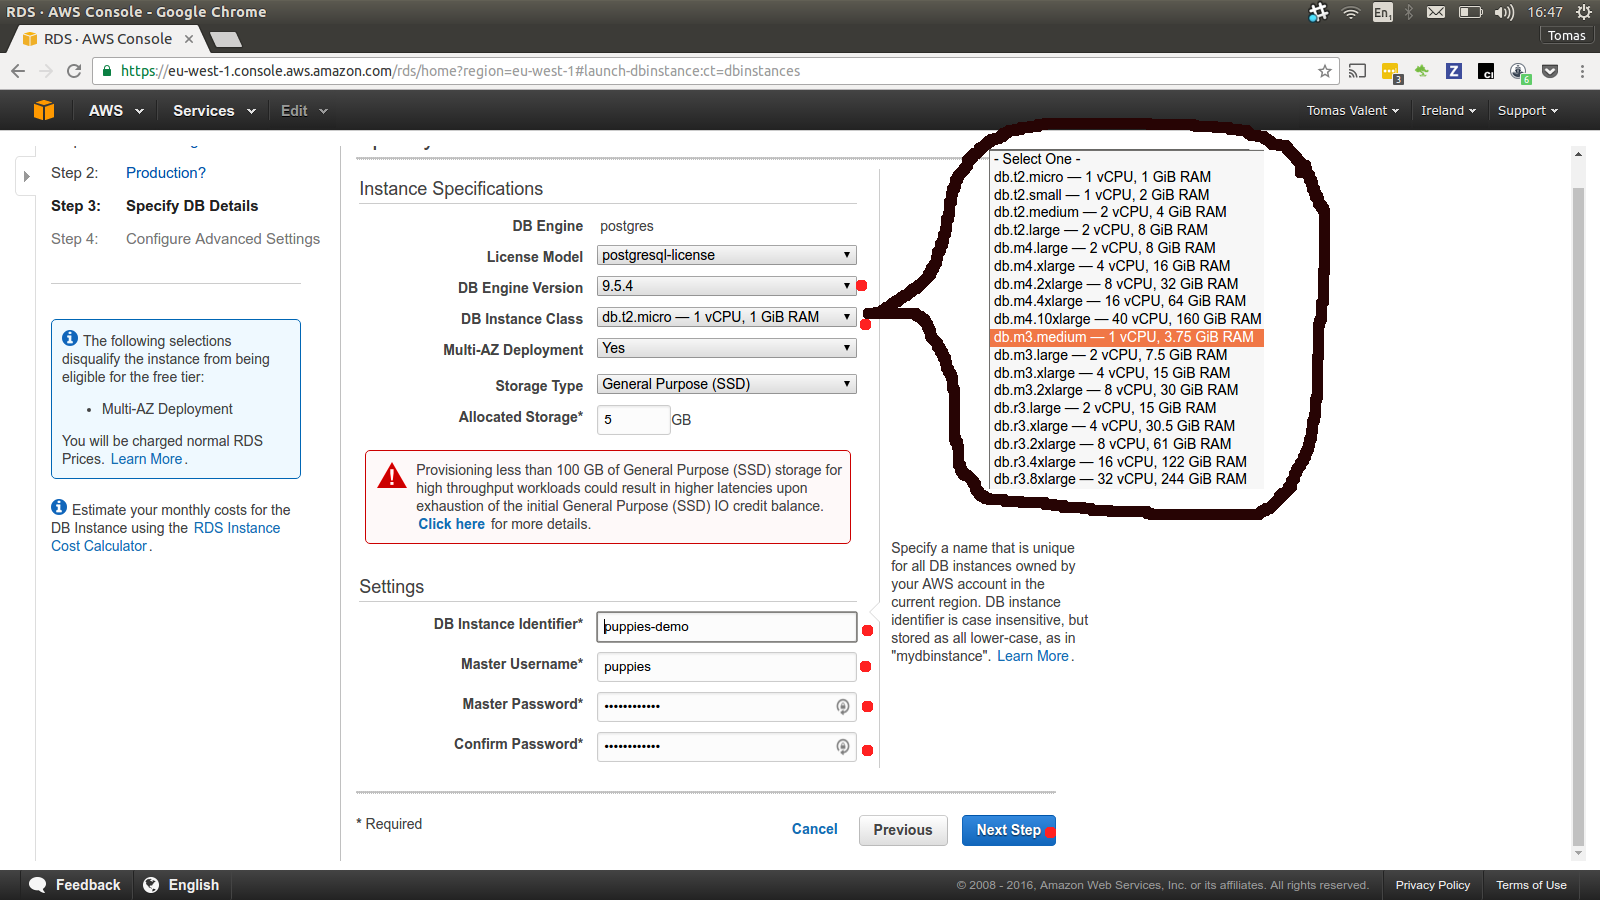The image size is (1600, 900).
Task: Click the Cast icon in Chrome toolbar
Action: point(1357,71)
